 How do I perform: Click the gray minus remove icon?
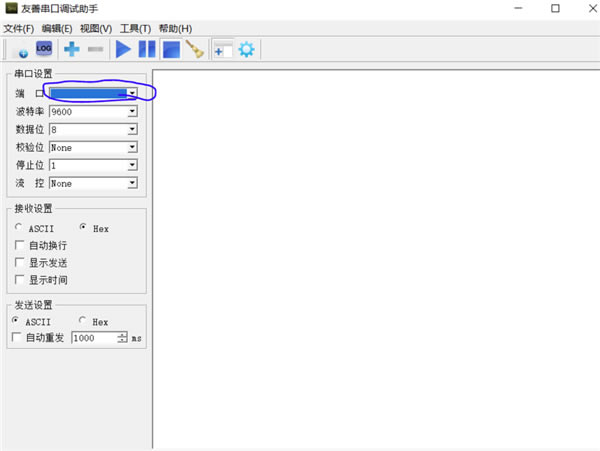click(x=95, y=49)
